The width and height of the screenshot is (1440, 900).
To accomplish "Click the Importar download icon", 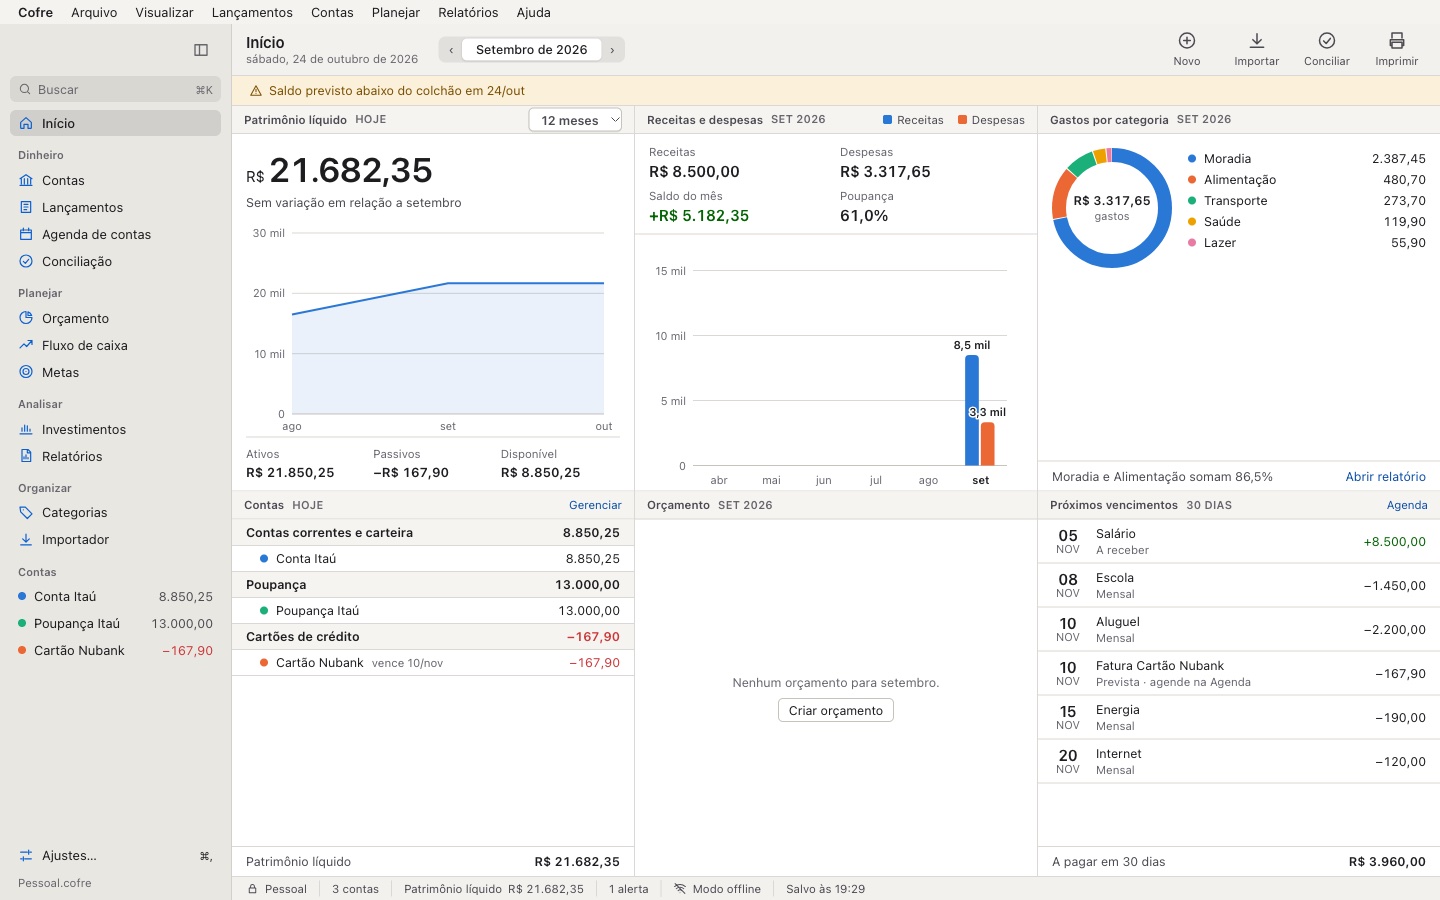I will point(1256,41).
